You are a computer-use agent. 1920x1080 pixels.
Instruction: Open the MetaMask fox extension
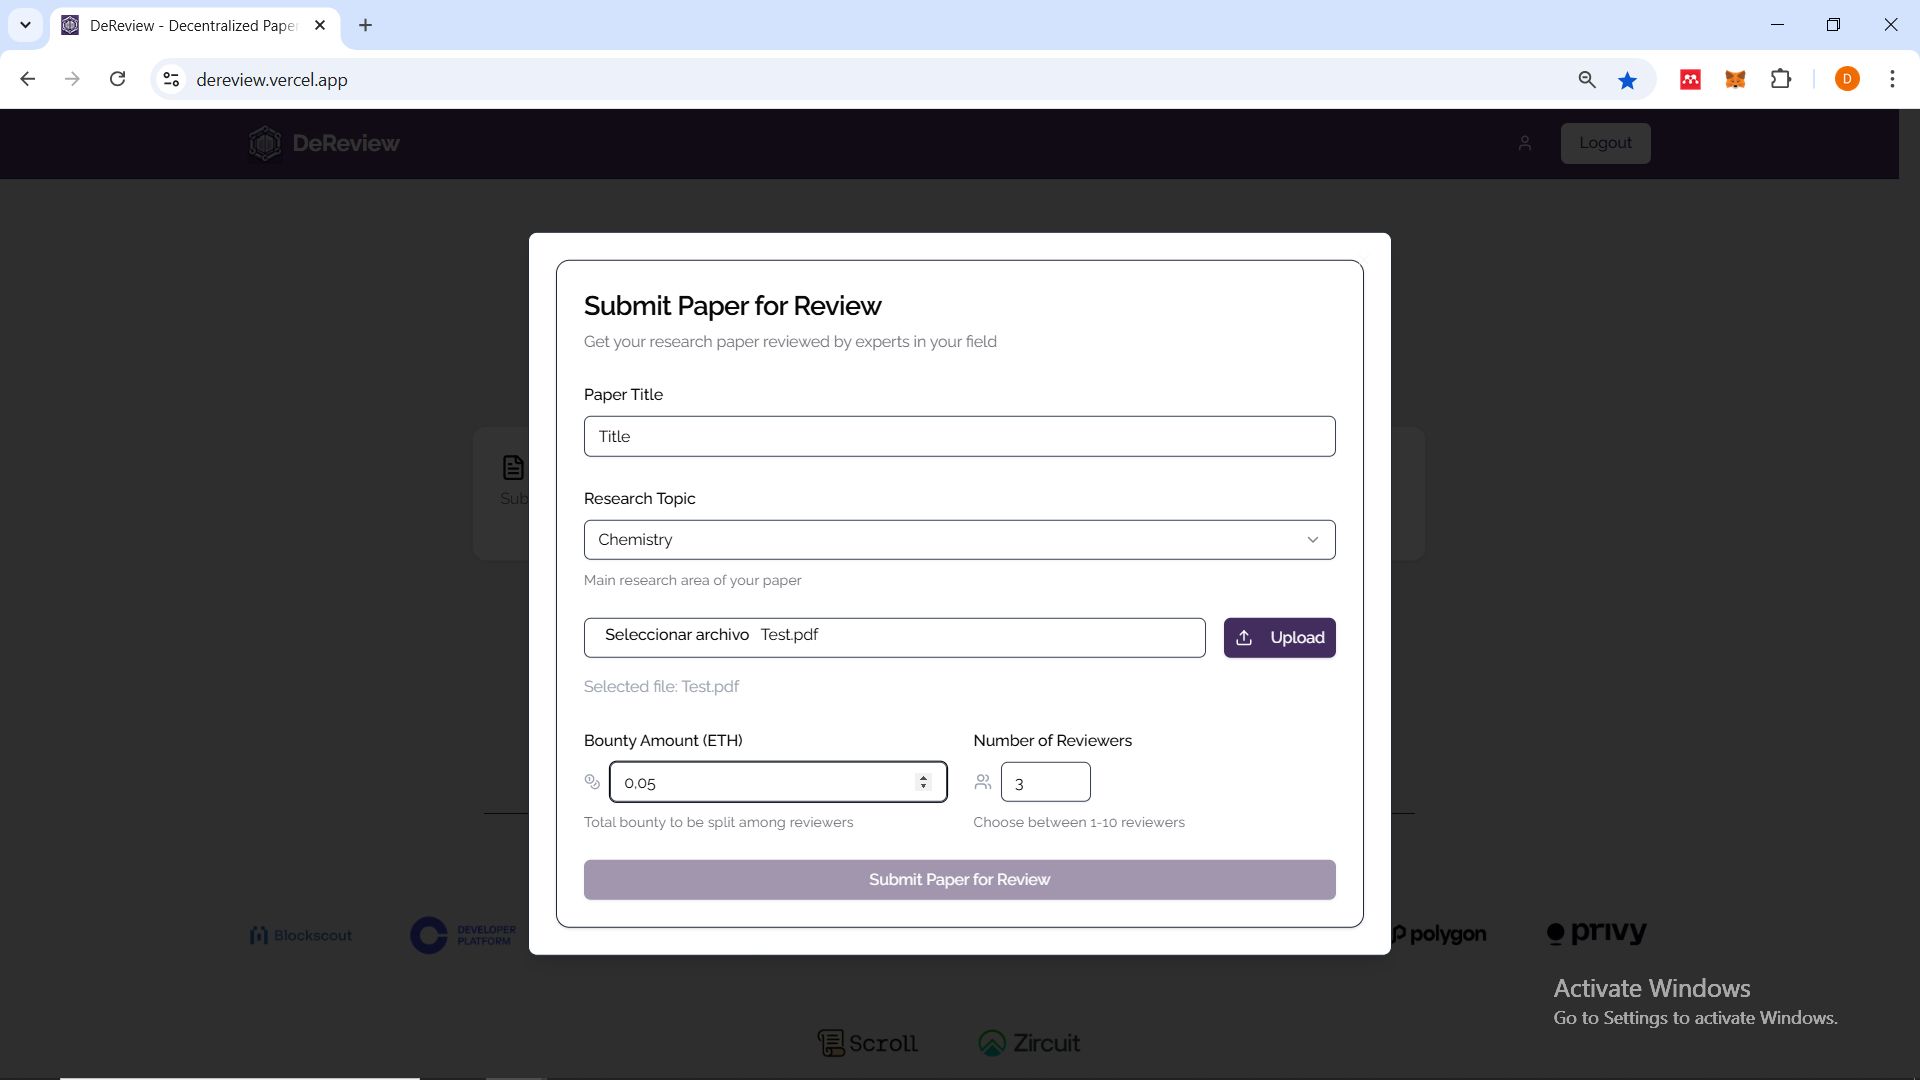1735,79
